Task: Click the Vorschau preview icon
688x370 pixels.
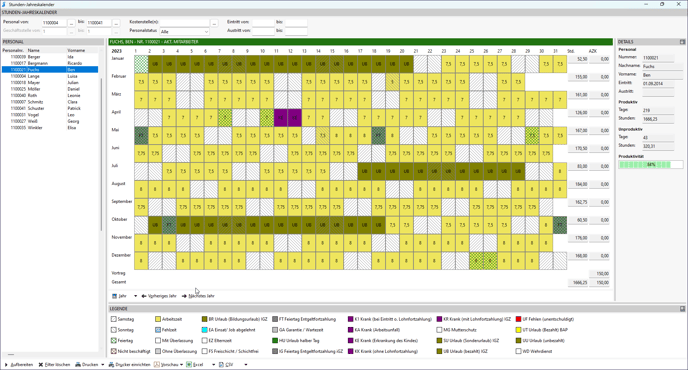Action: tap(157, 365)
